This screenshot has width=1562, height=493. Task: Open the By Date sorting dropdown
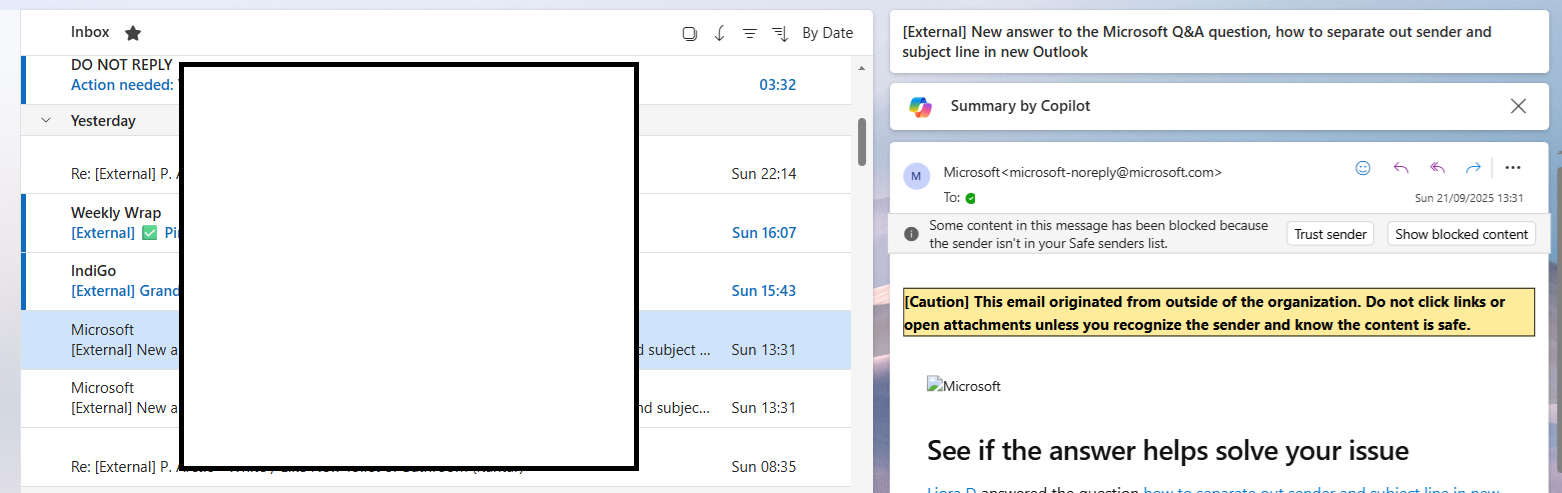827,33
